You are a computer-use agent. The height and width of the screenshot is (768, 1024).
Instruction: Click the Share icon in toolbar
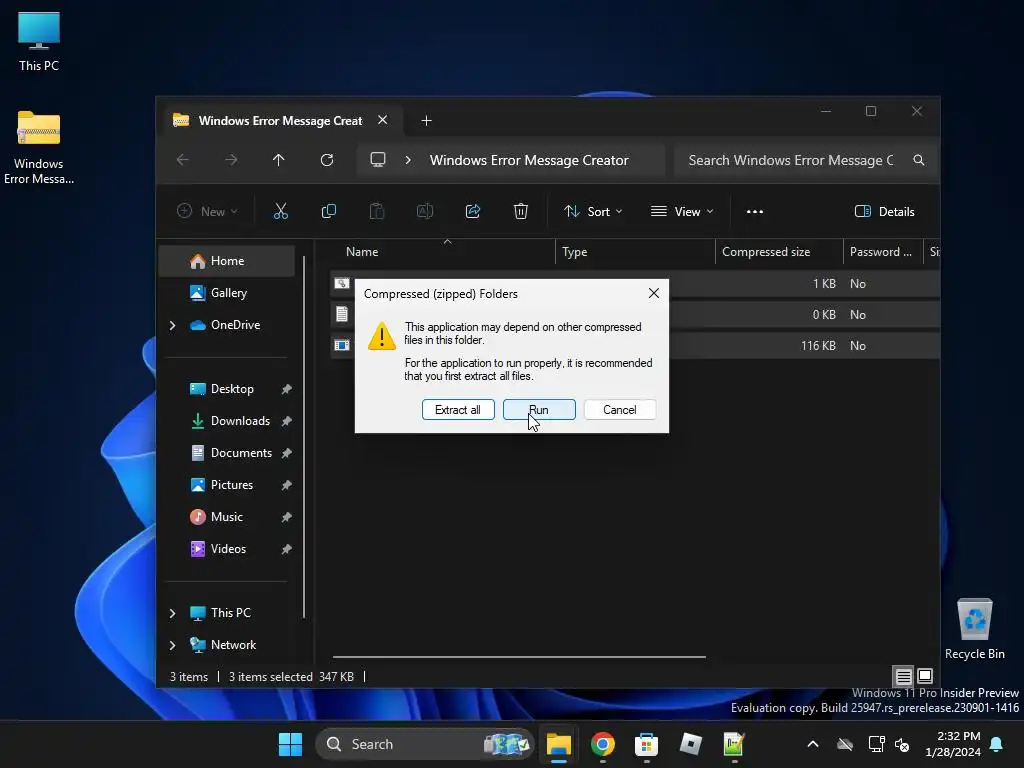click(x=473, y=211)
